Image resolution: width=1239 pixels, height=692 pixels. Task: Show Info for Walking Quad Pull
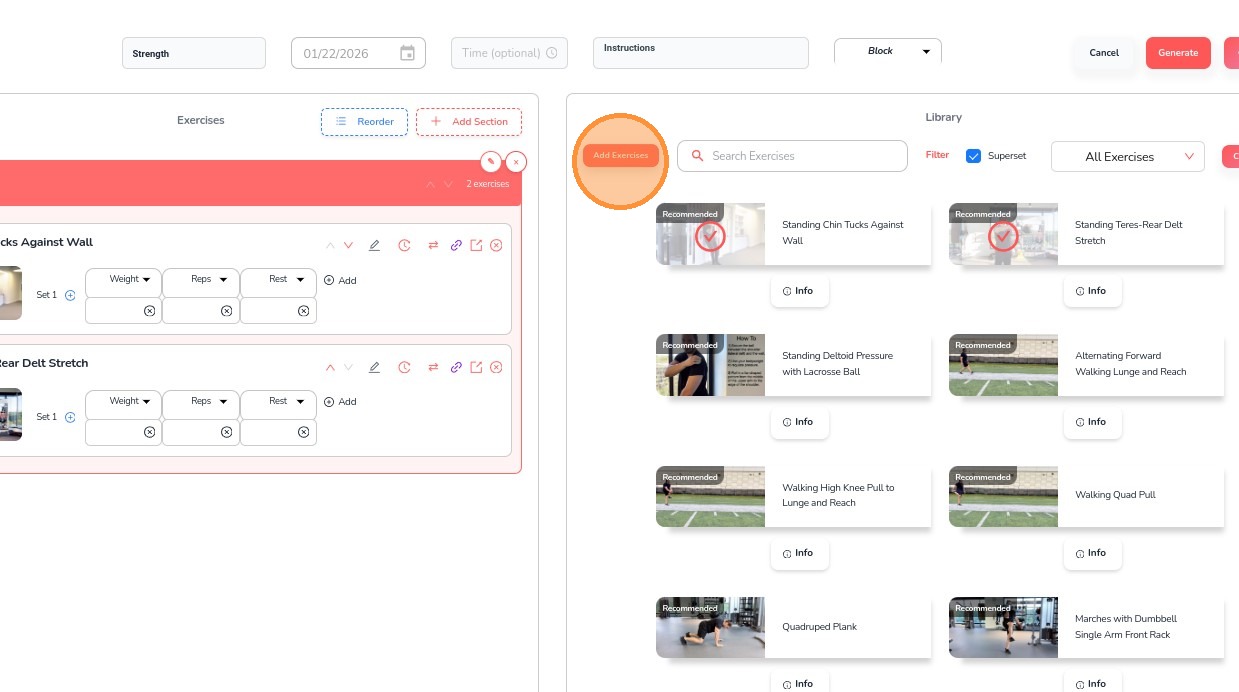(1091, 553)
